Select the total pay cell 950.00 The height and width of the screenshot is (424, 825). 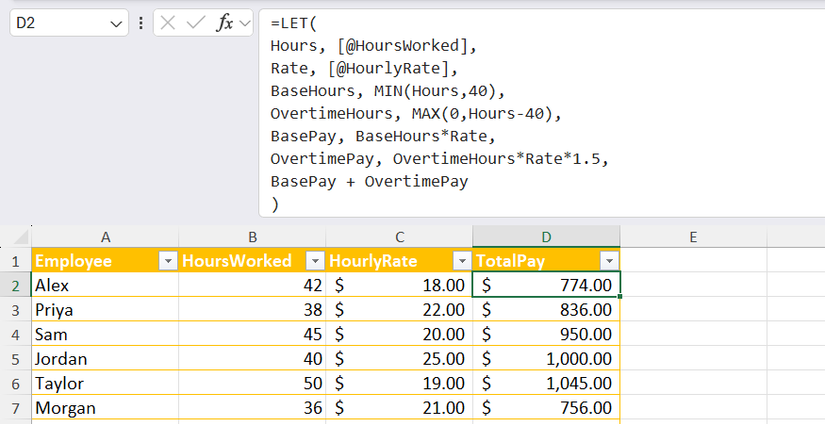(x=546, y=334)
